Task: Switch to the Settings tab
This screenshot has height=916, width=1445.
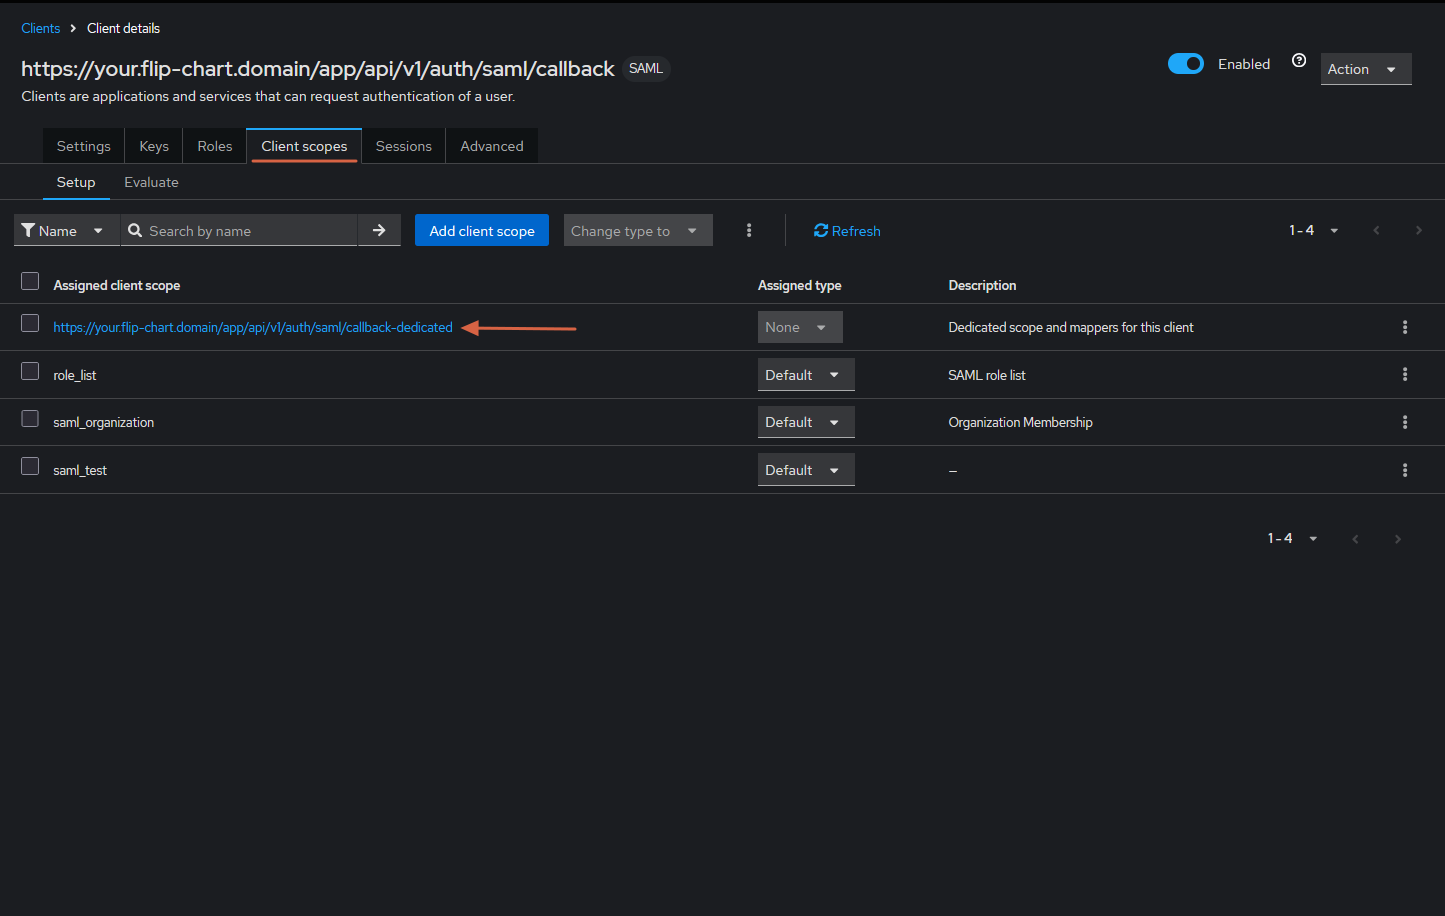Action: pyautogui.click(x=84, y=146)
